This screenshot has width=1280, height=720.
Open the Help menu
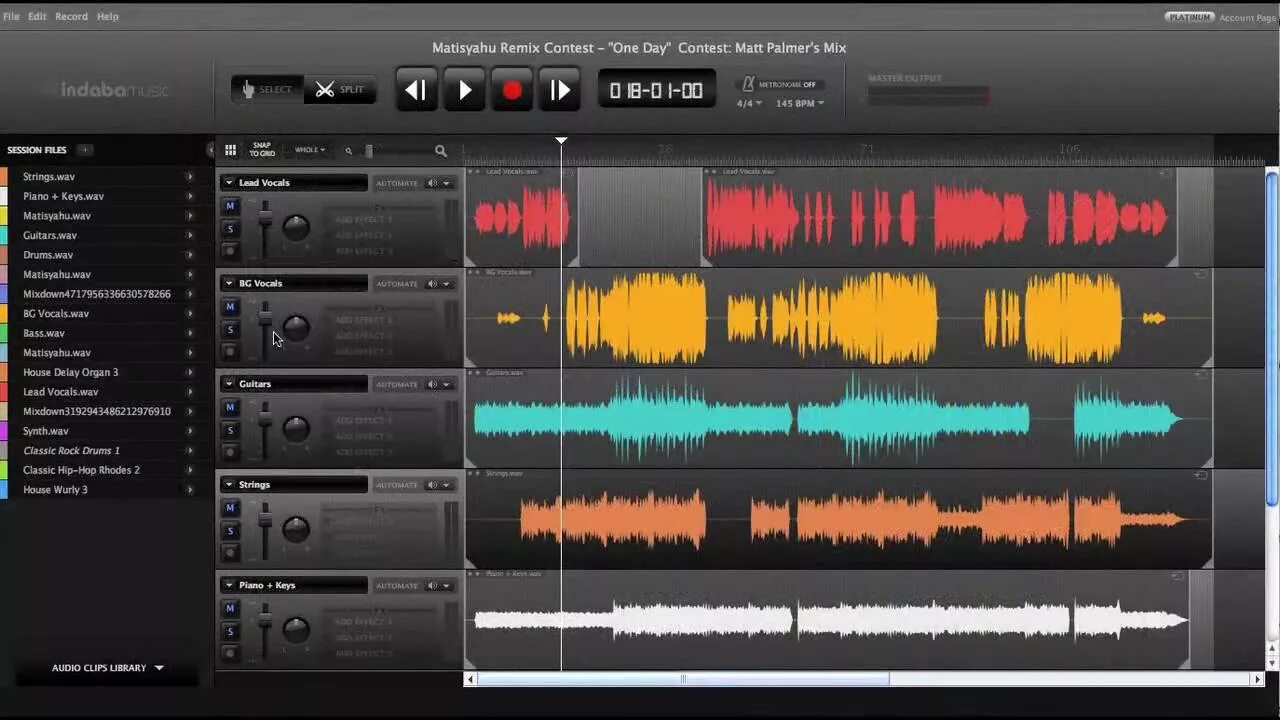tap(107, 16)
